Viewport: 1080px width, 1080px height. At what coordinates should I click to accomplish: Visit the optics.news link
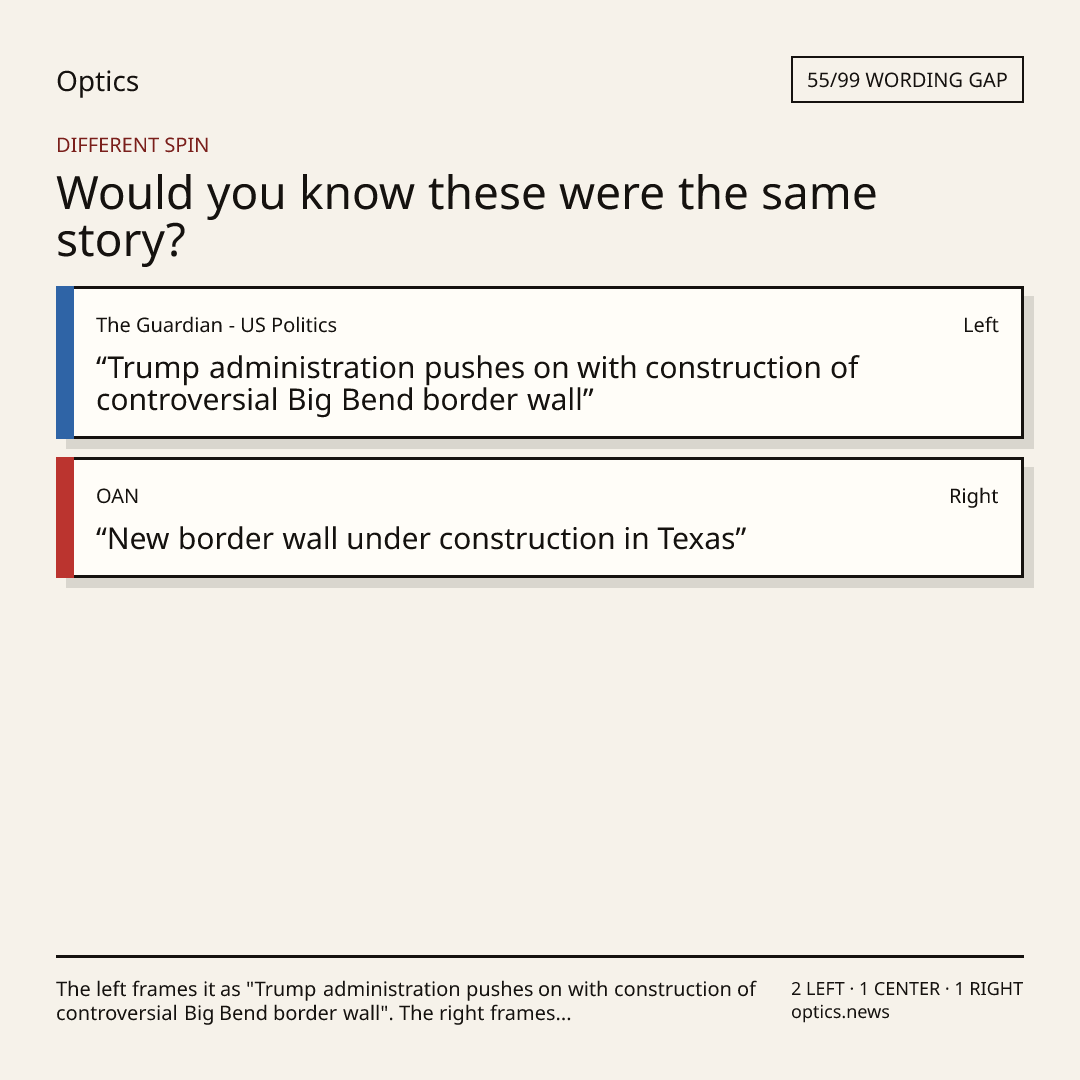click(x=840, y=1012)
